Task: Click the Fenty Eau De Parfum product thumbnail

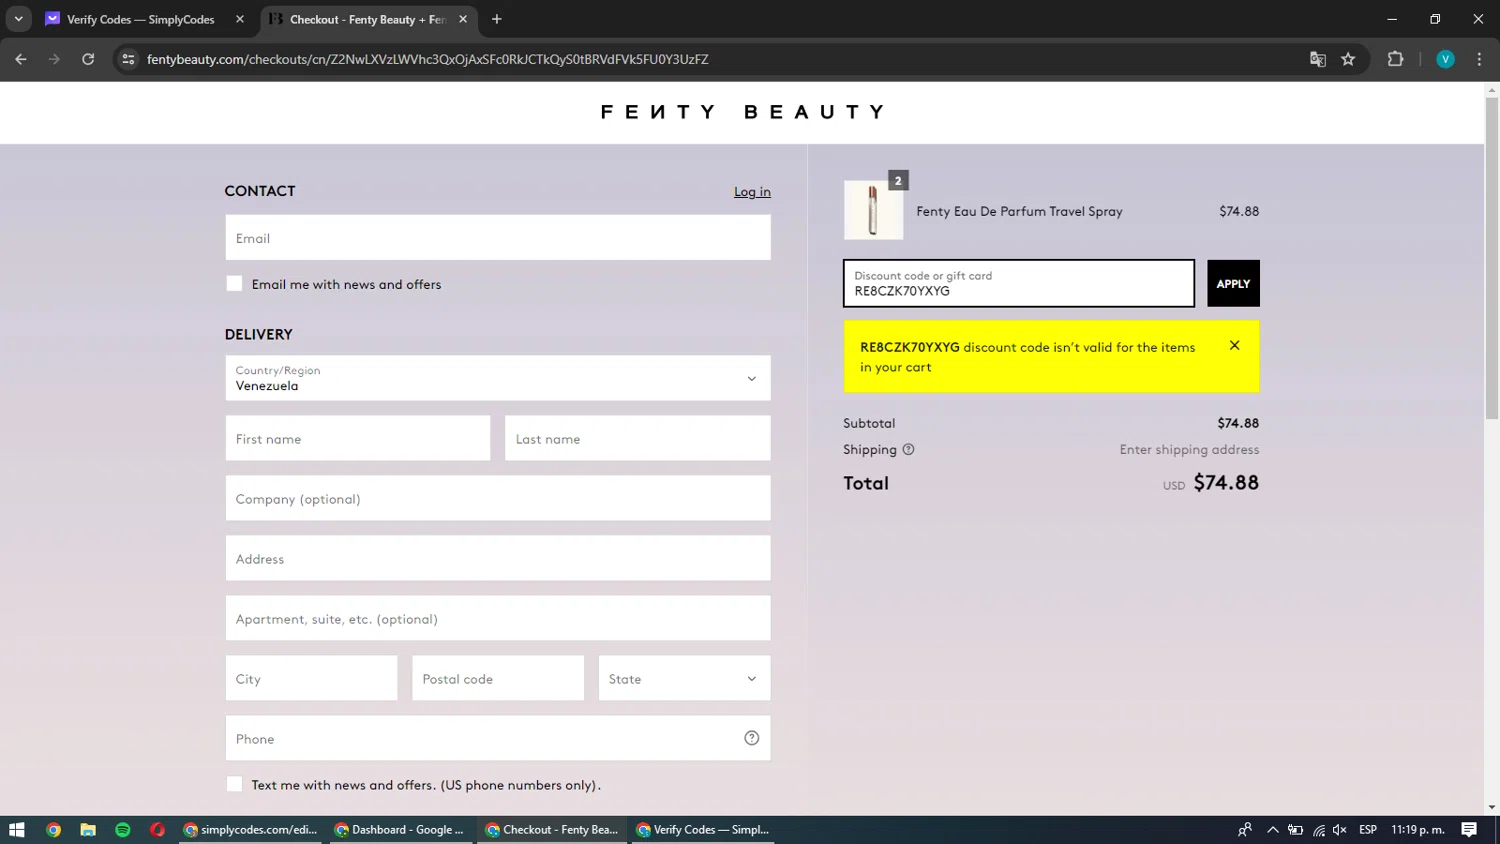Action: click(x=873, y=210)
